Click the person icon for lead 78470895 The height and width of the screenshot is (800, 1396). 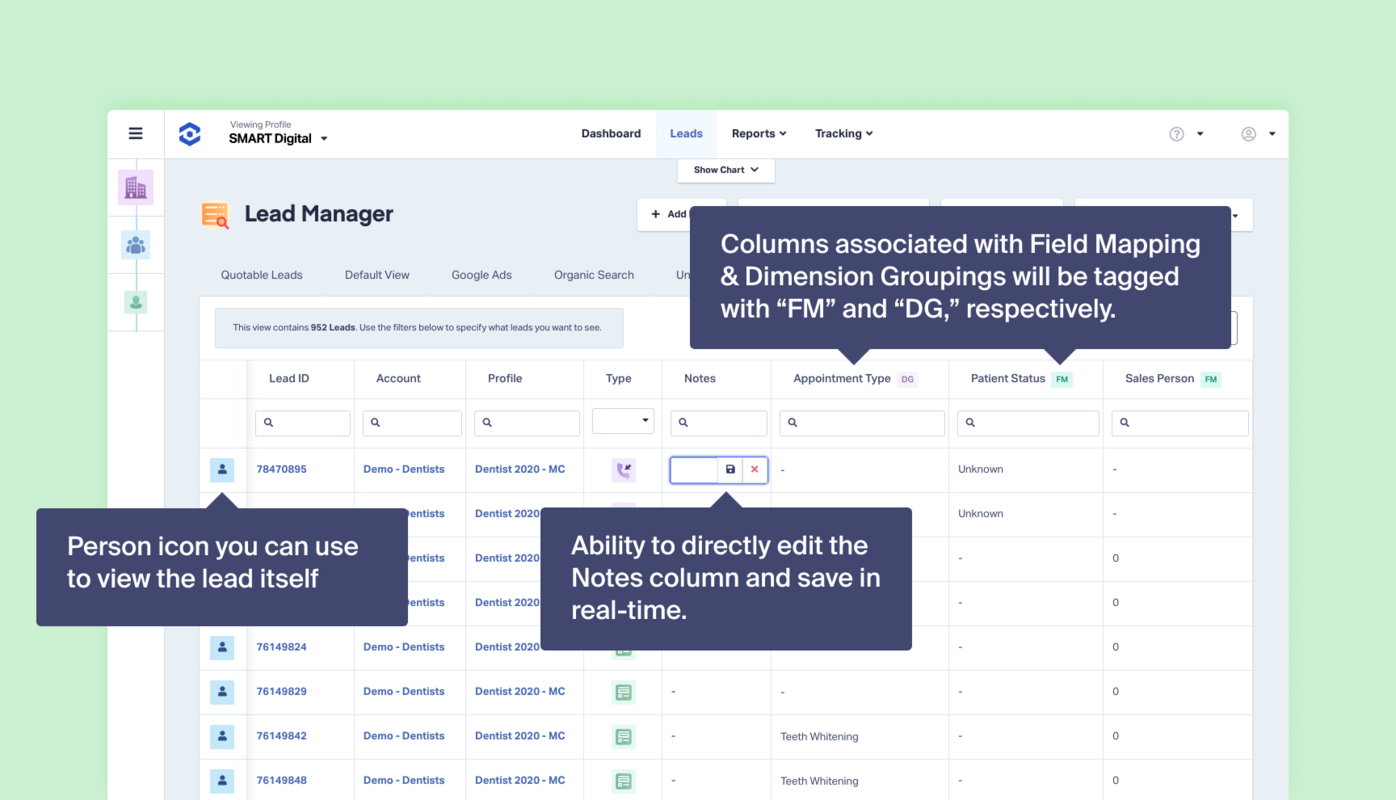[x=222, y=469]
